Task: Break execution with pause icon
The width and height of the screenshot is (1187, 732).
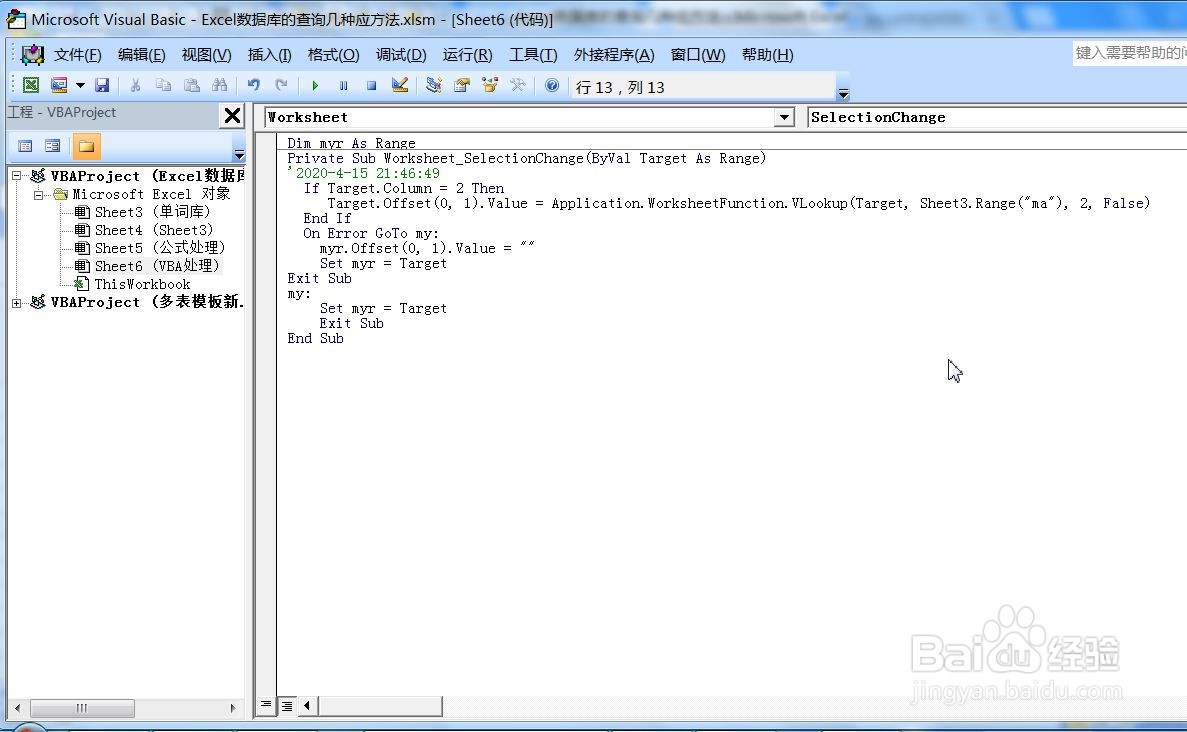Action: click(x=344, y=86)
